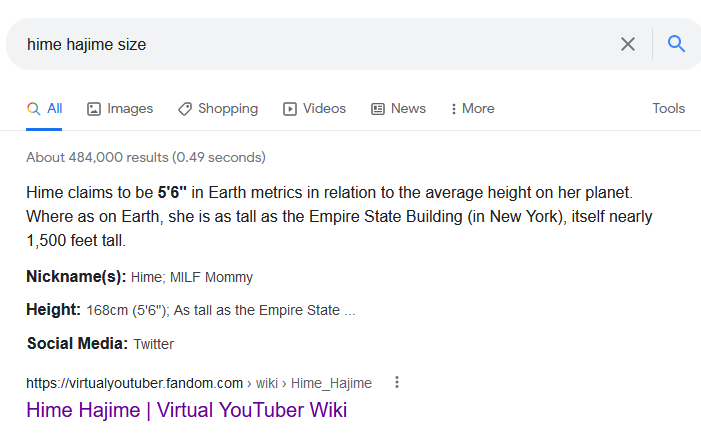
Task: Click the Videos play icon
Action: click(x=289, y=109)
